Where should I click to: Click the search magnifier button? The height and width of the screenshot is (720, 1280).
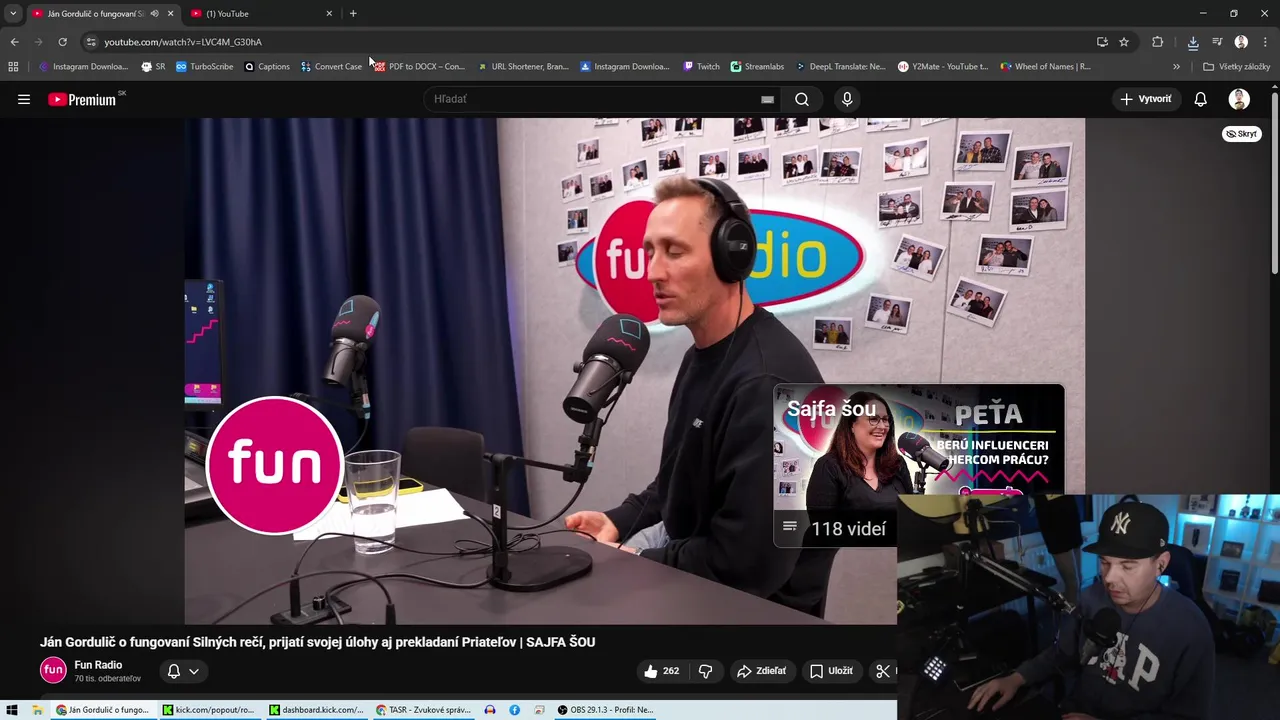click(x=802, y=99)
